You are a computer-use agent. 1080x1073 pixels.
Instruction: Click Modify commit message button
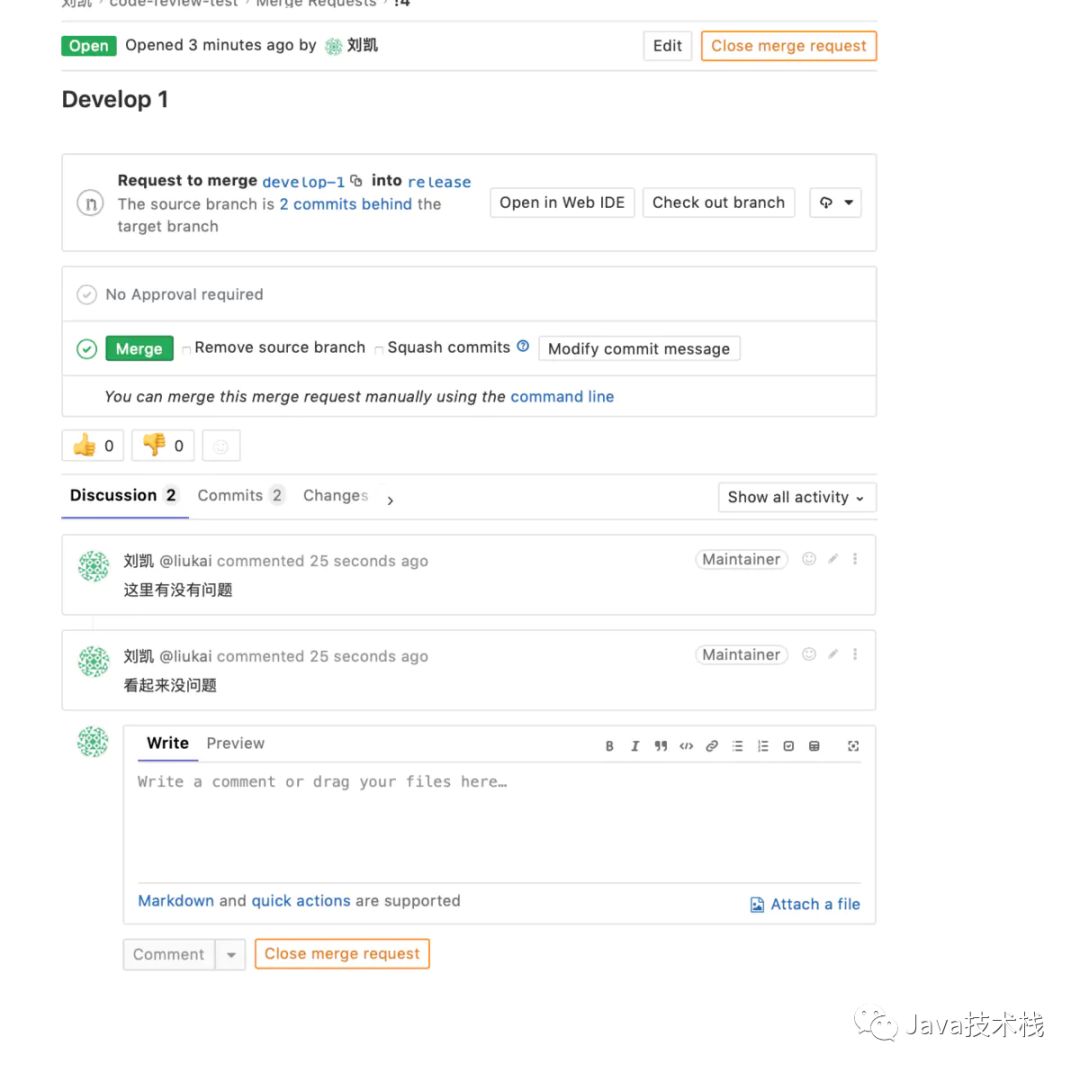(639, 349)
